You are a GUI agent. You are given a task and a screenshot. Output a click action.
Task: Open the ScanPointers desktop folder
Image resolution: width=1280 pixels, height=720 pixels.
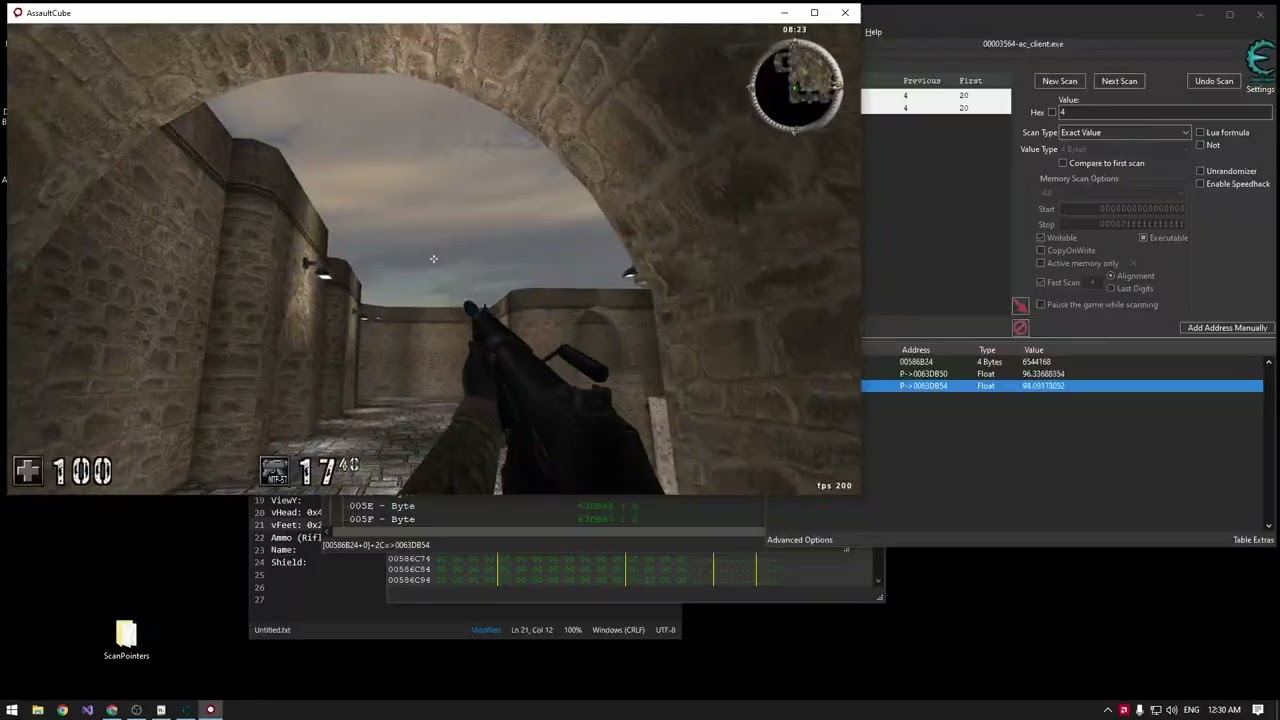(x=126, y=641)
